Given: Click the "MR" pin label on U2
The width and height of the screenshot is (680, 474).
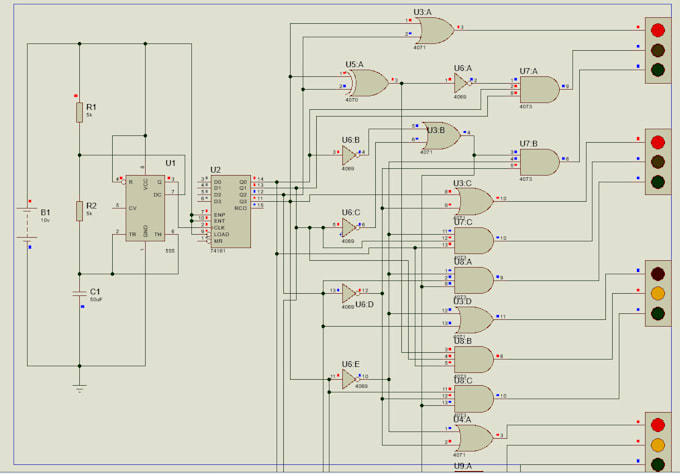Looking at the screenshot, I should tap(218, 241).
